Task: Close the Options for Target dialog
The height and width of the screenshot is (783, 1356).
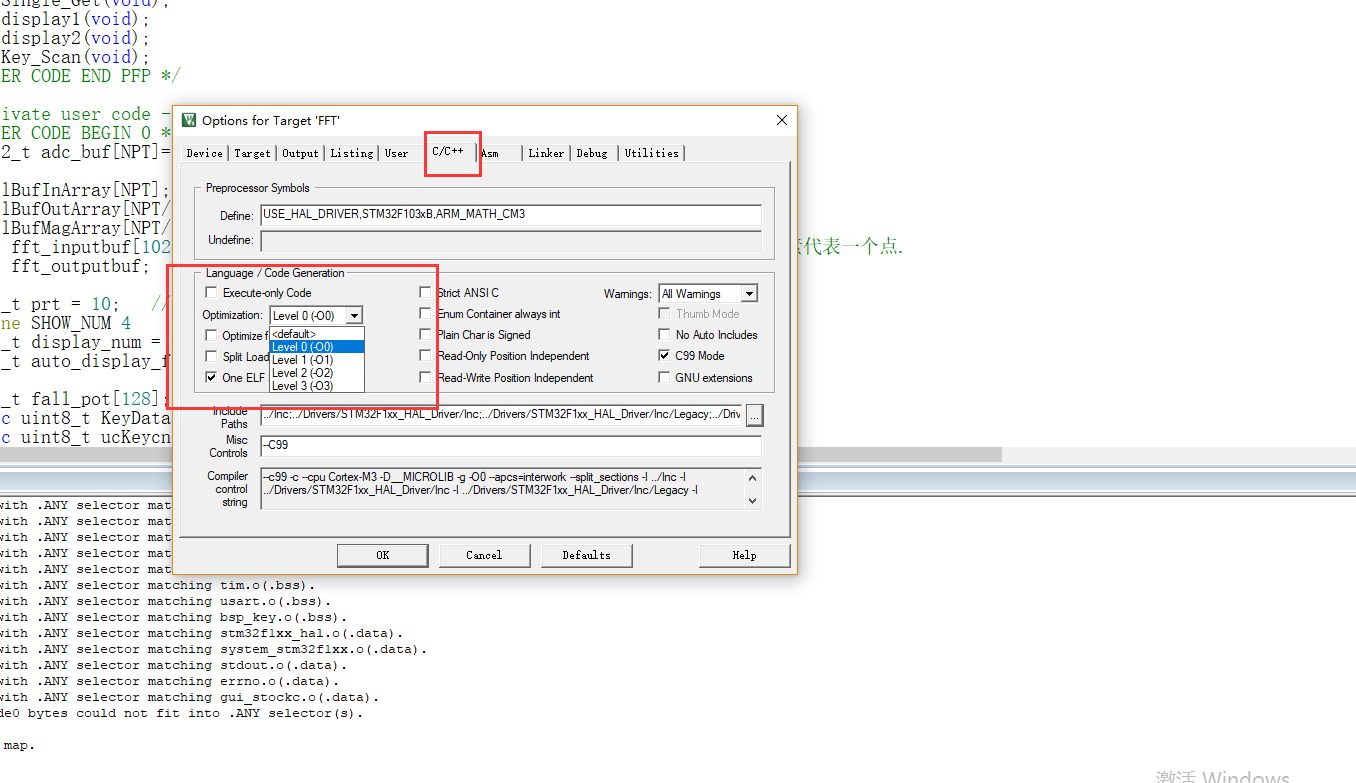Action: pyautogui.click(x=781, y=120)
